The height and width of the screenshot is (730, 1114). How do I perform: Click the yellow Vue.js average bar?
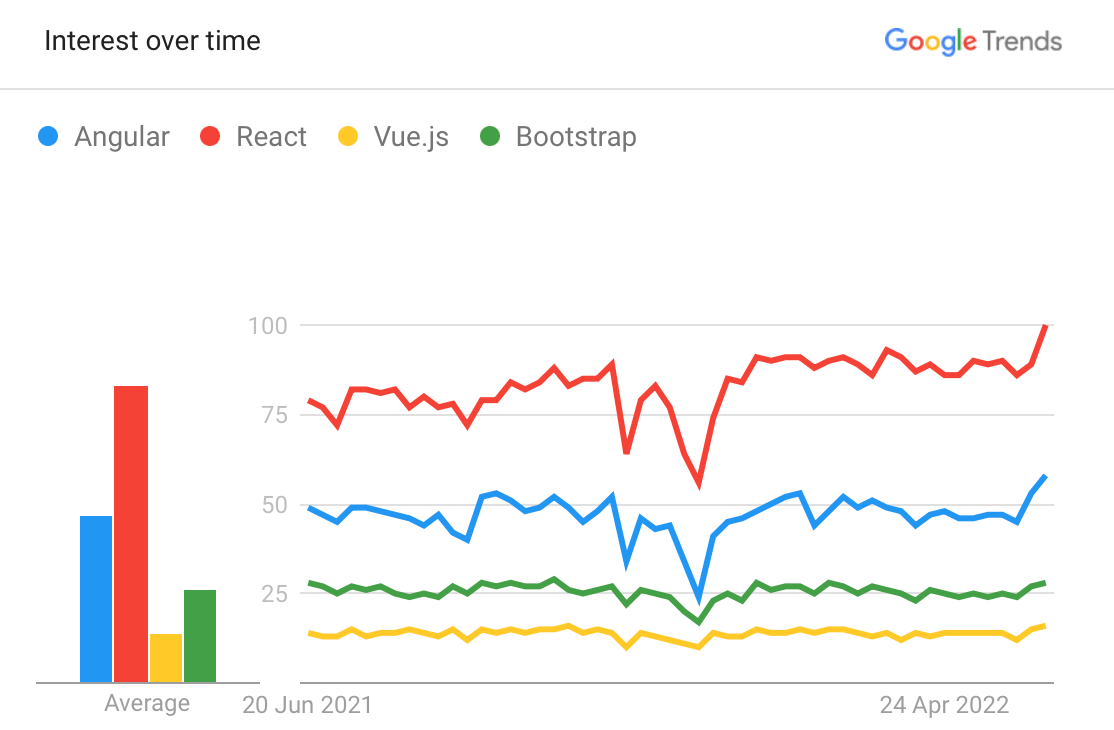(x=166, y=658)
